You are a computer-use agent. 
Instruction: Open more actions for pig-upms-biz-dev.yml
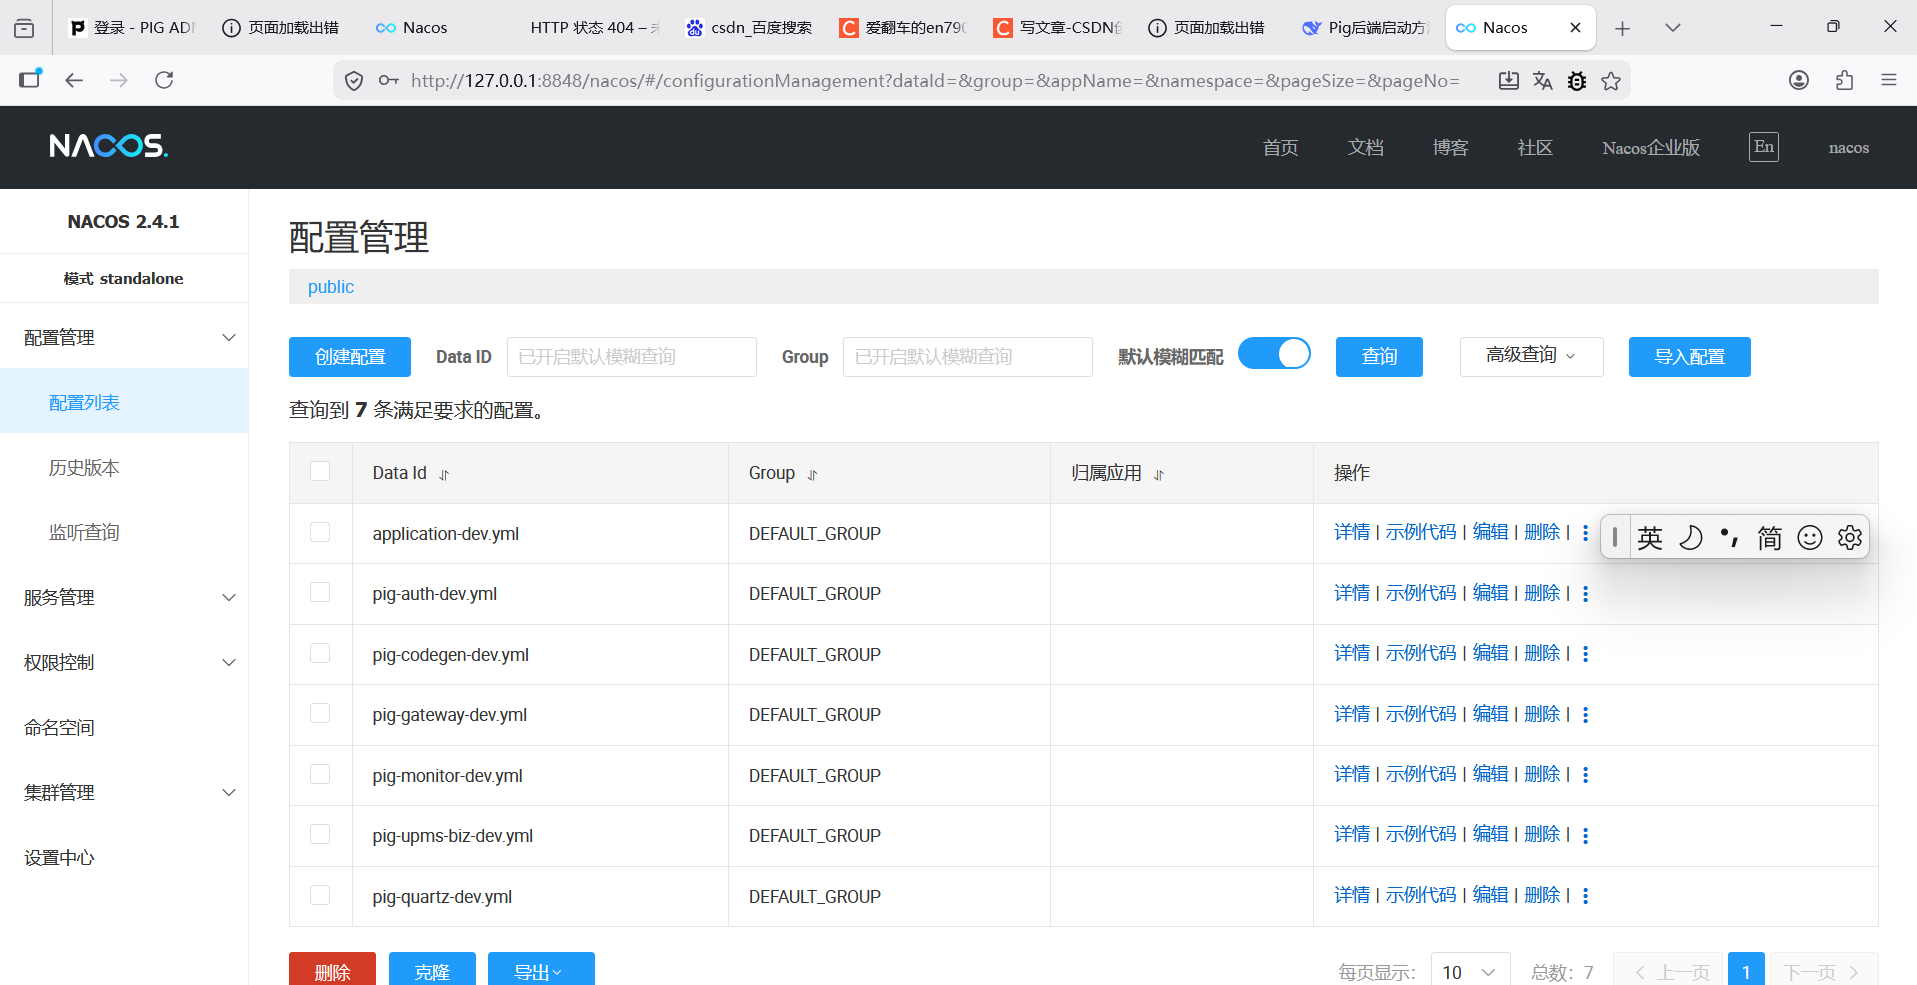(1586, 835)
